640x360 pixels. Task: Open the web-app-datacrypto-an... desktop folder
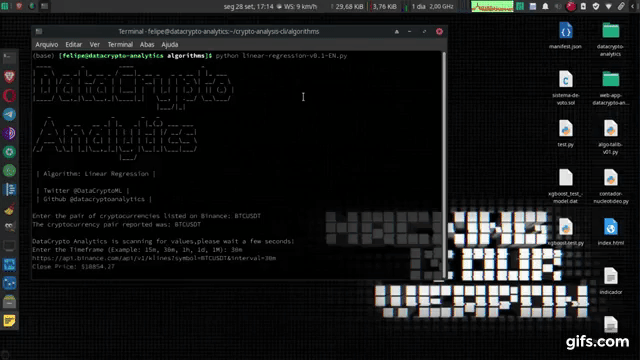coord(611,88)
